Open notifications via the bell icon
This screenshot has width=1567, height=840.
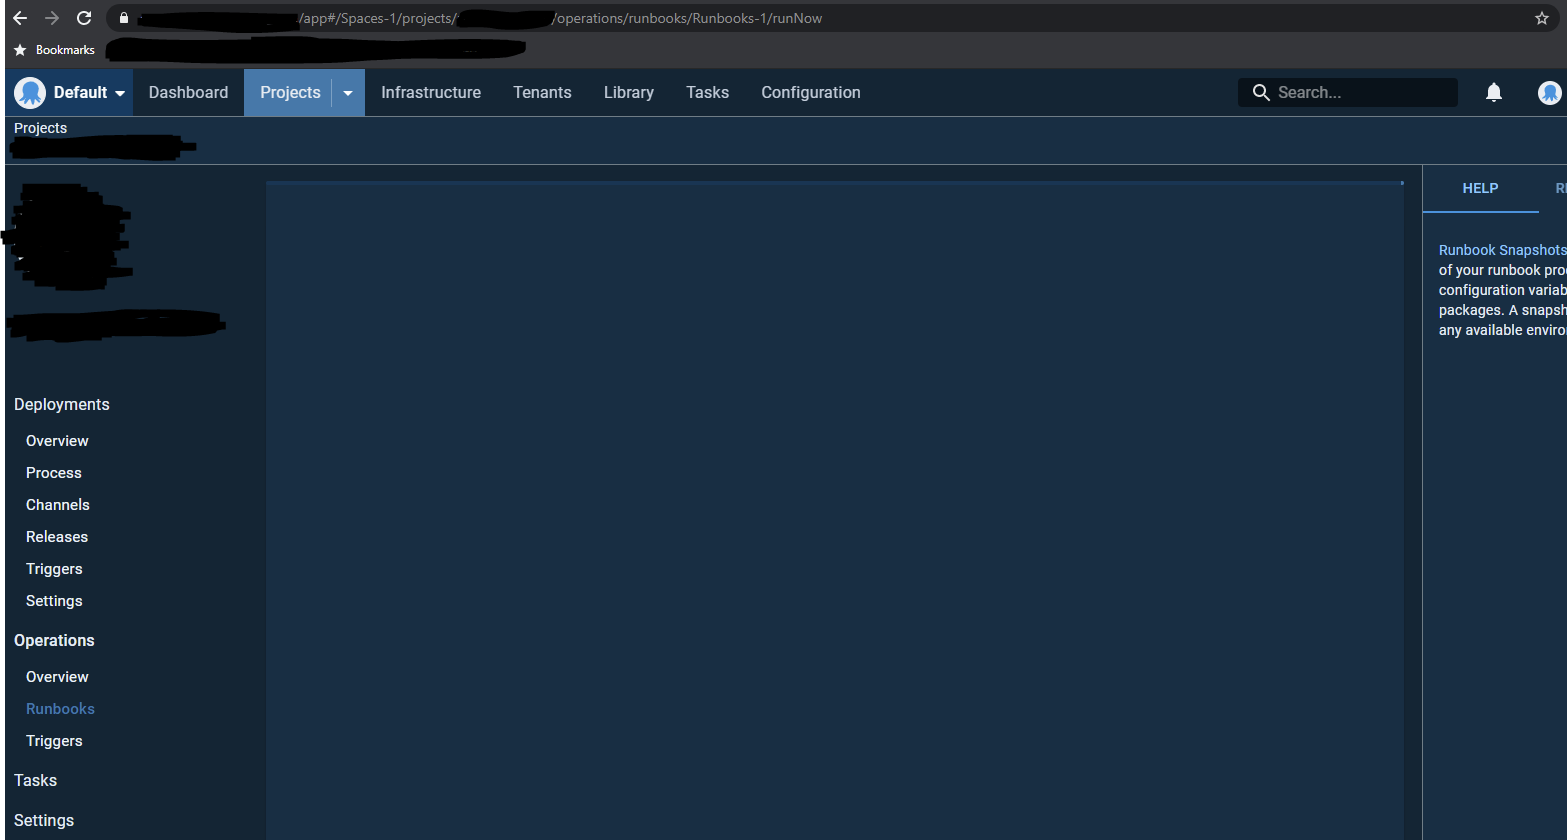1494,92
